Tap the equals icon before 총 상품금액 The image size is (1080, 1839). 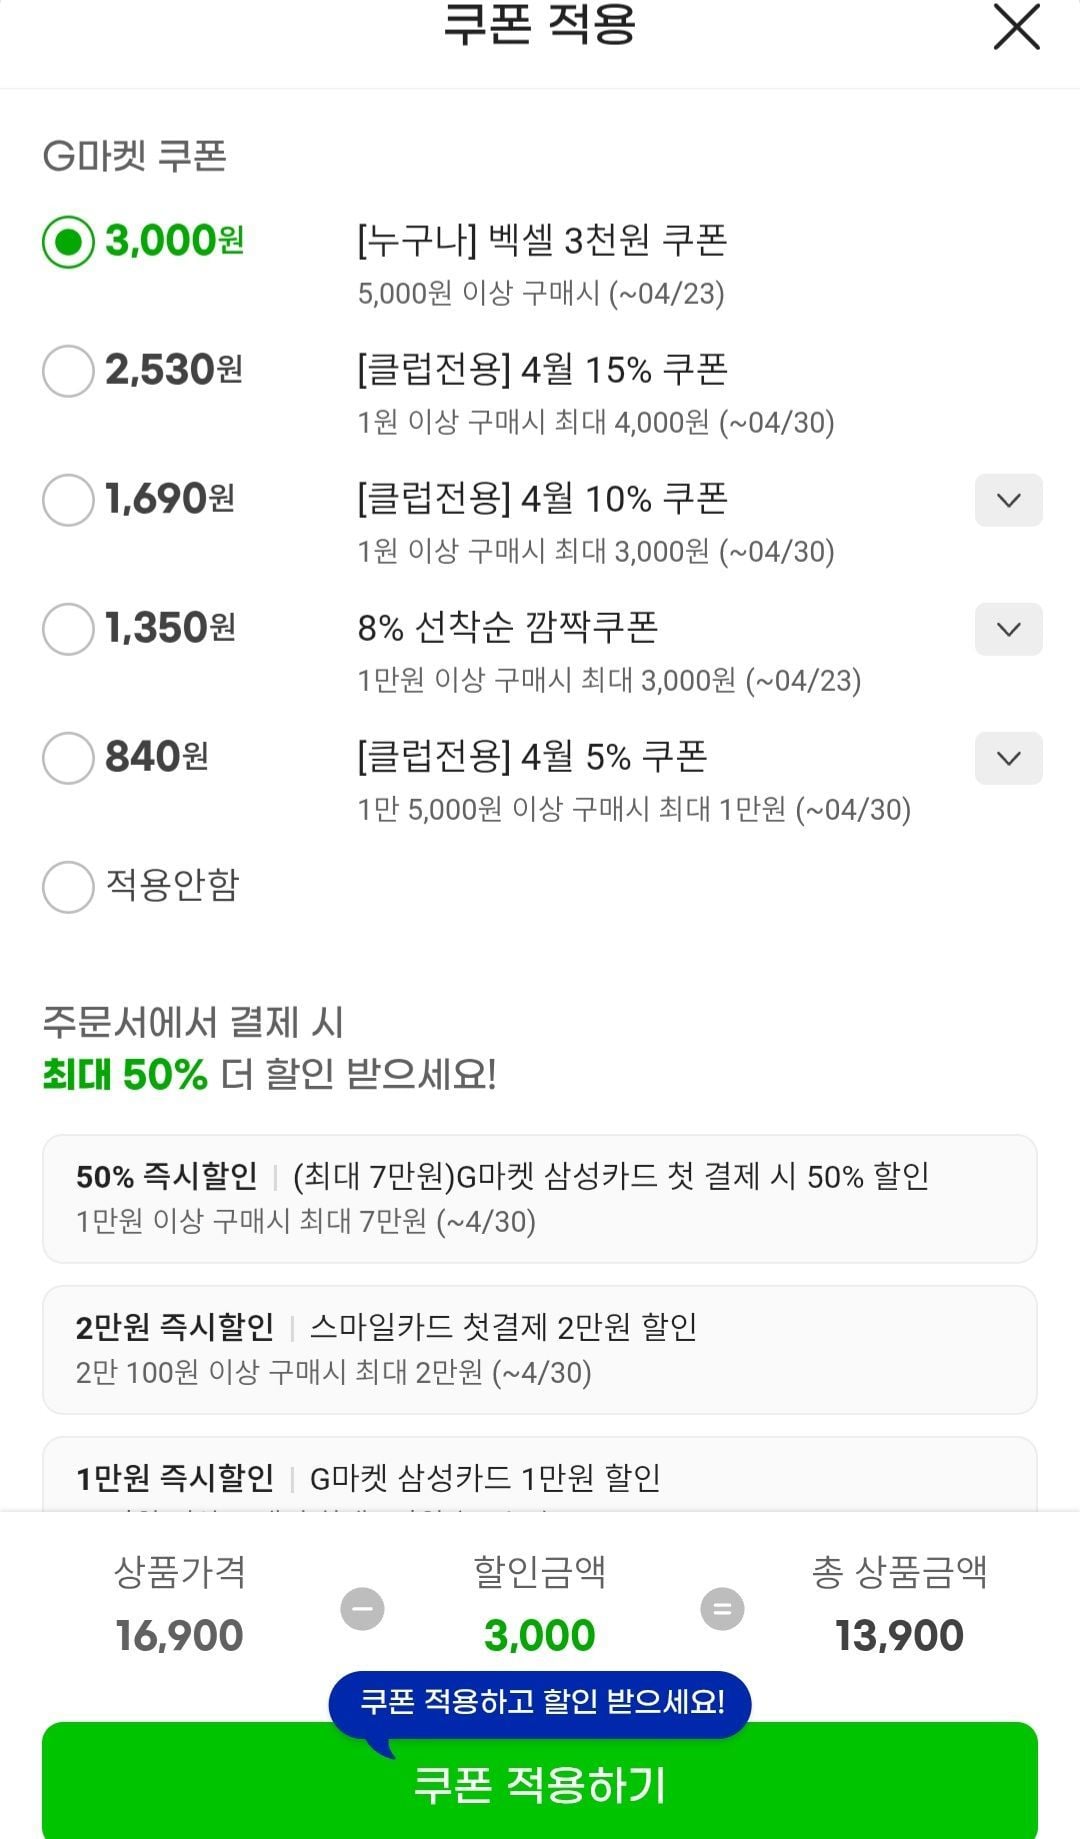[x=722, y=1609]
